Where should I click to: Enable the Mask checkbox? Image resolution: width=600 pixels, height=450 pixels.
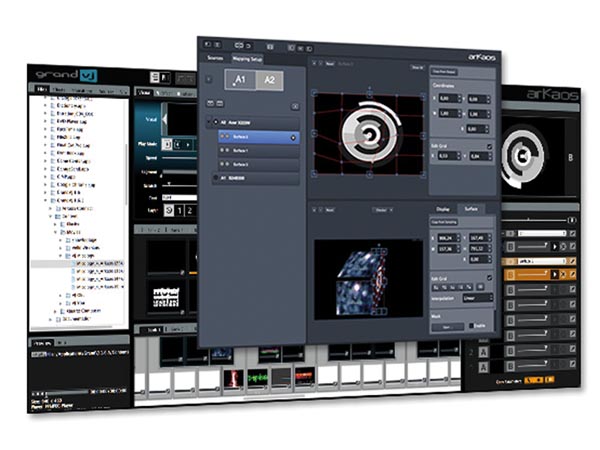coord(471,326)
